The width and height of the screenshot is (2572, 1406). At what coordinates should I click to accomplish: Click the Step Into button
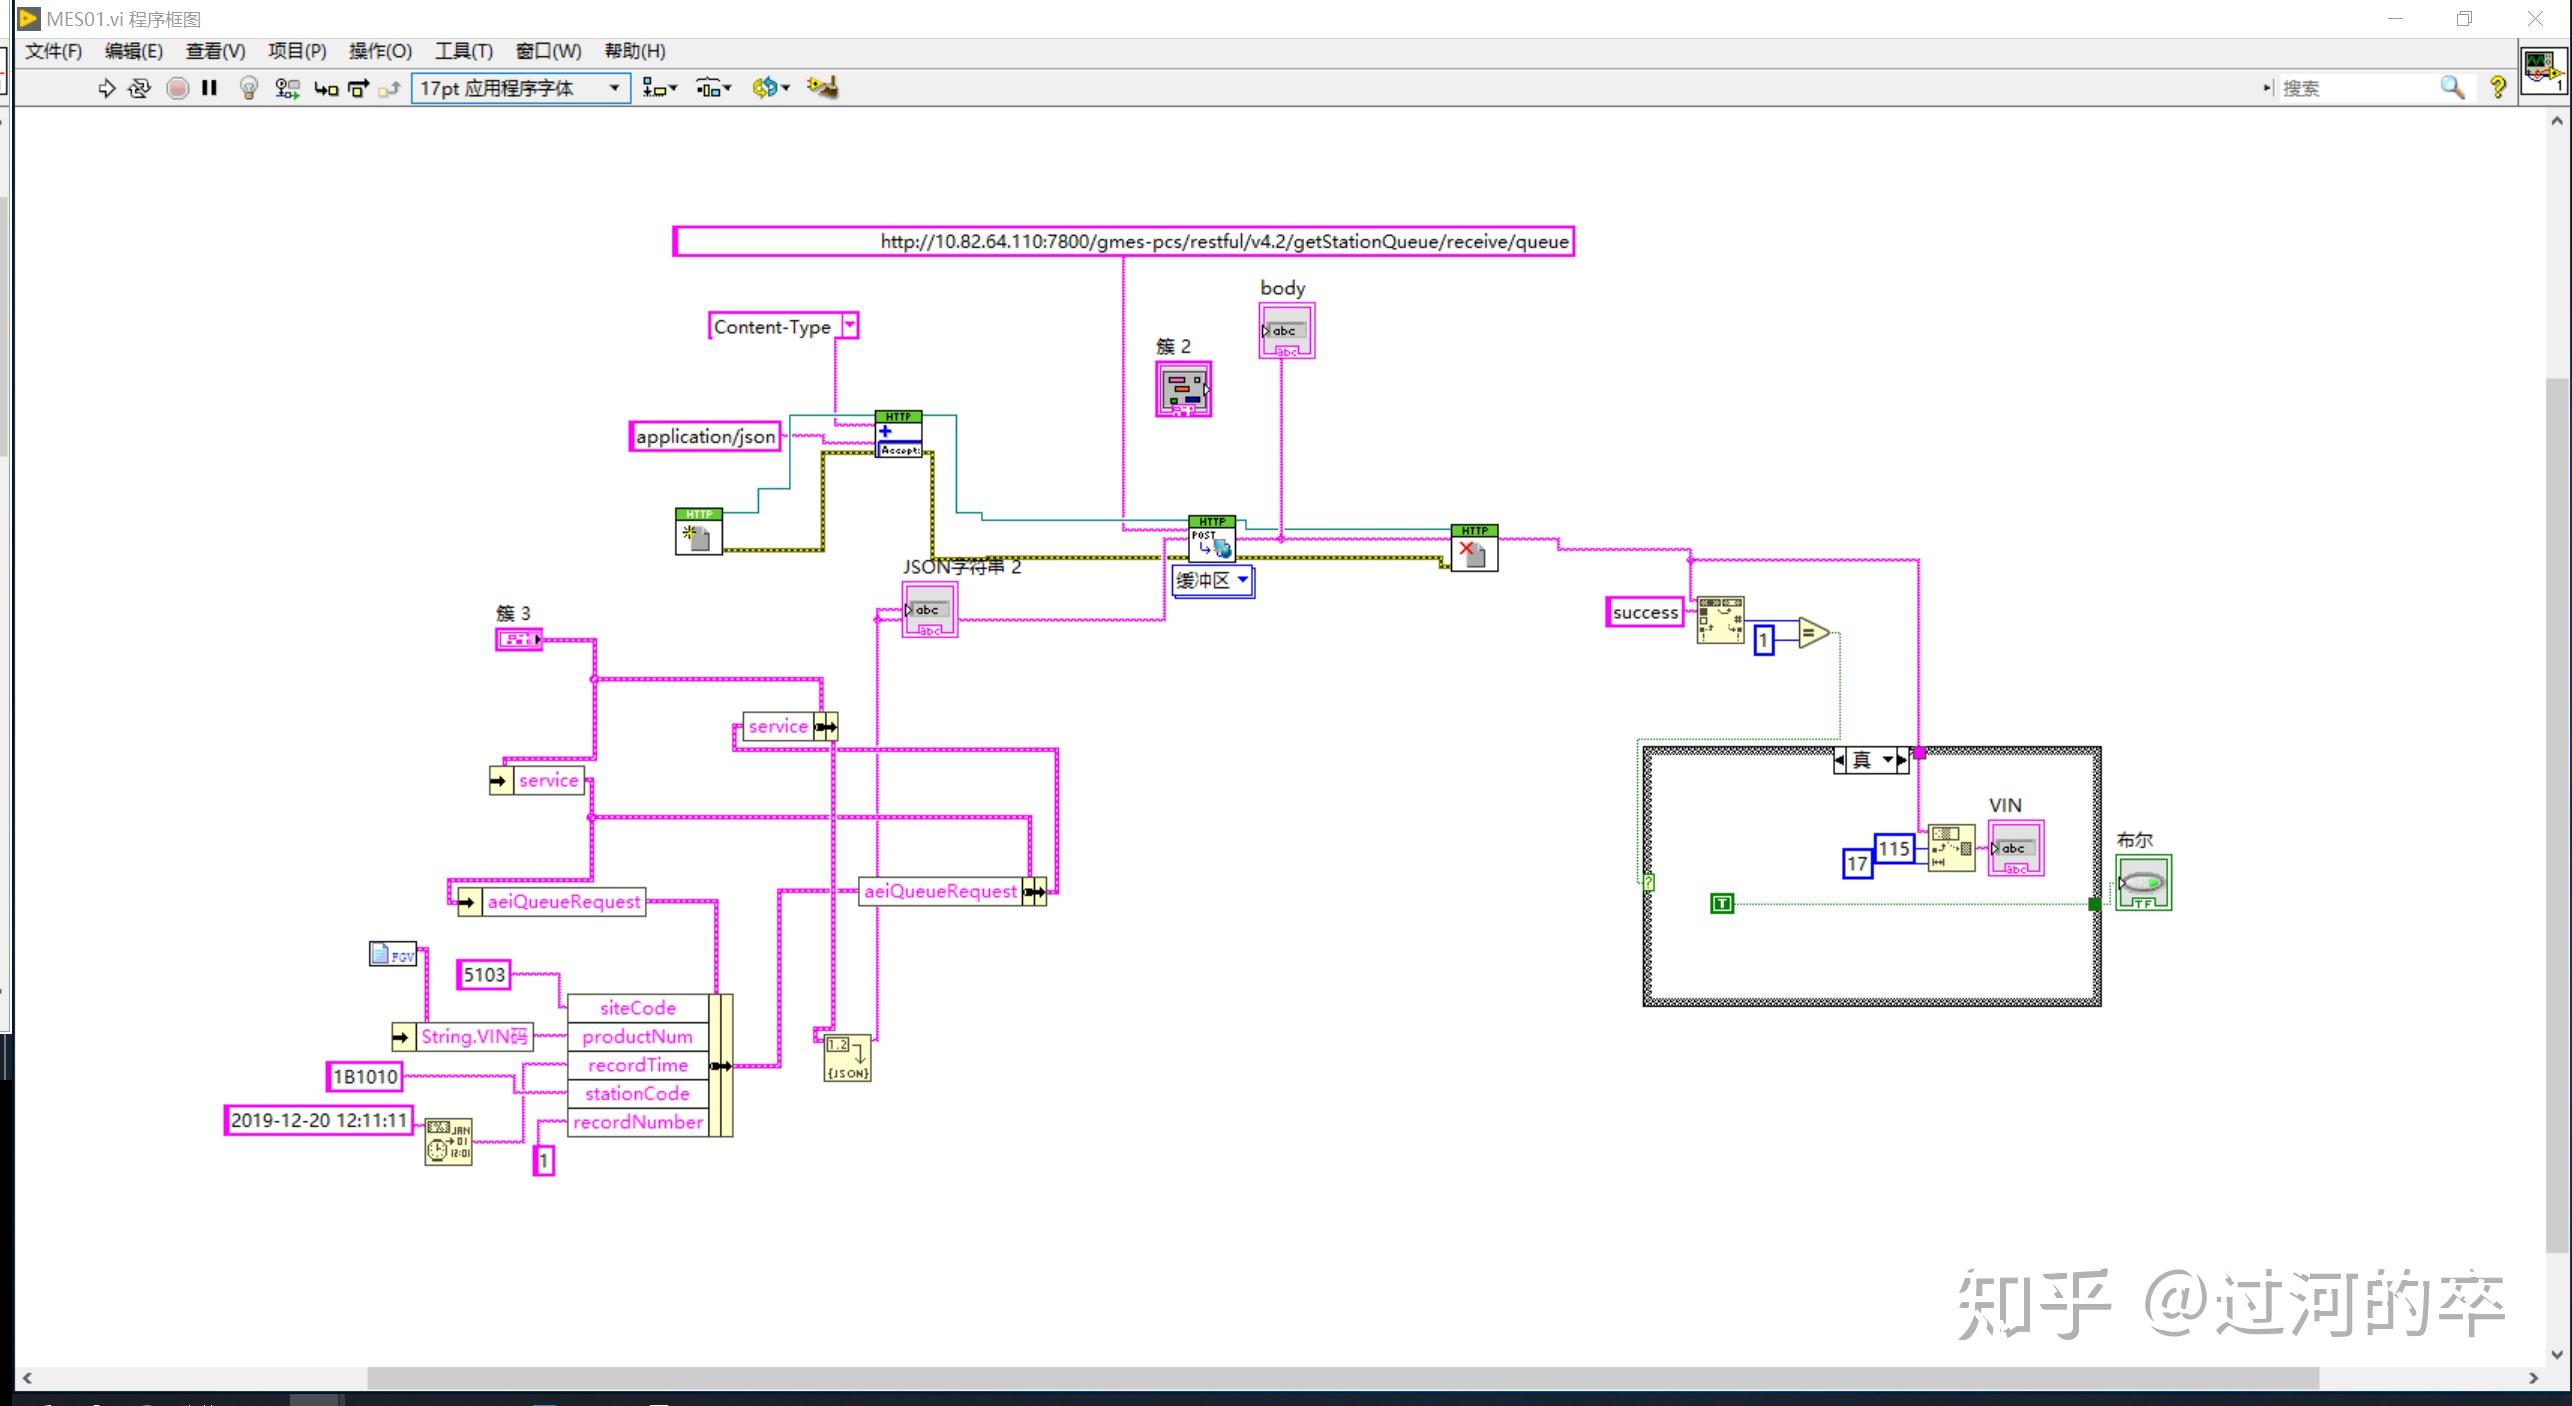pos(326,88)
